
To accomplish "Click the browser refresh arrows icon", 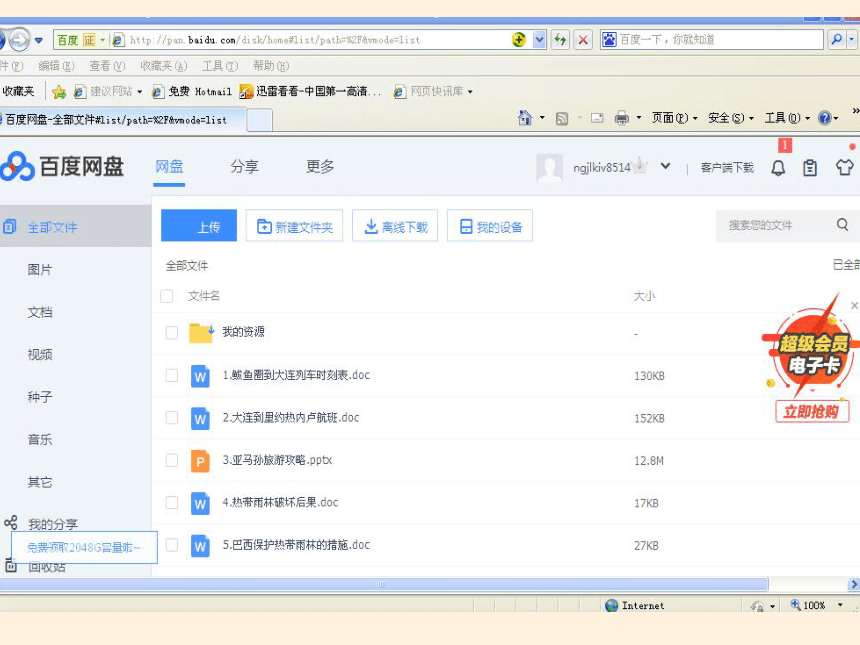I will point(560,39).
